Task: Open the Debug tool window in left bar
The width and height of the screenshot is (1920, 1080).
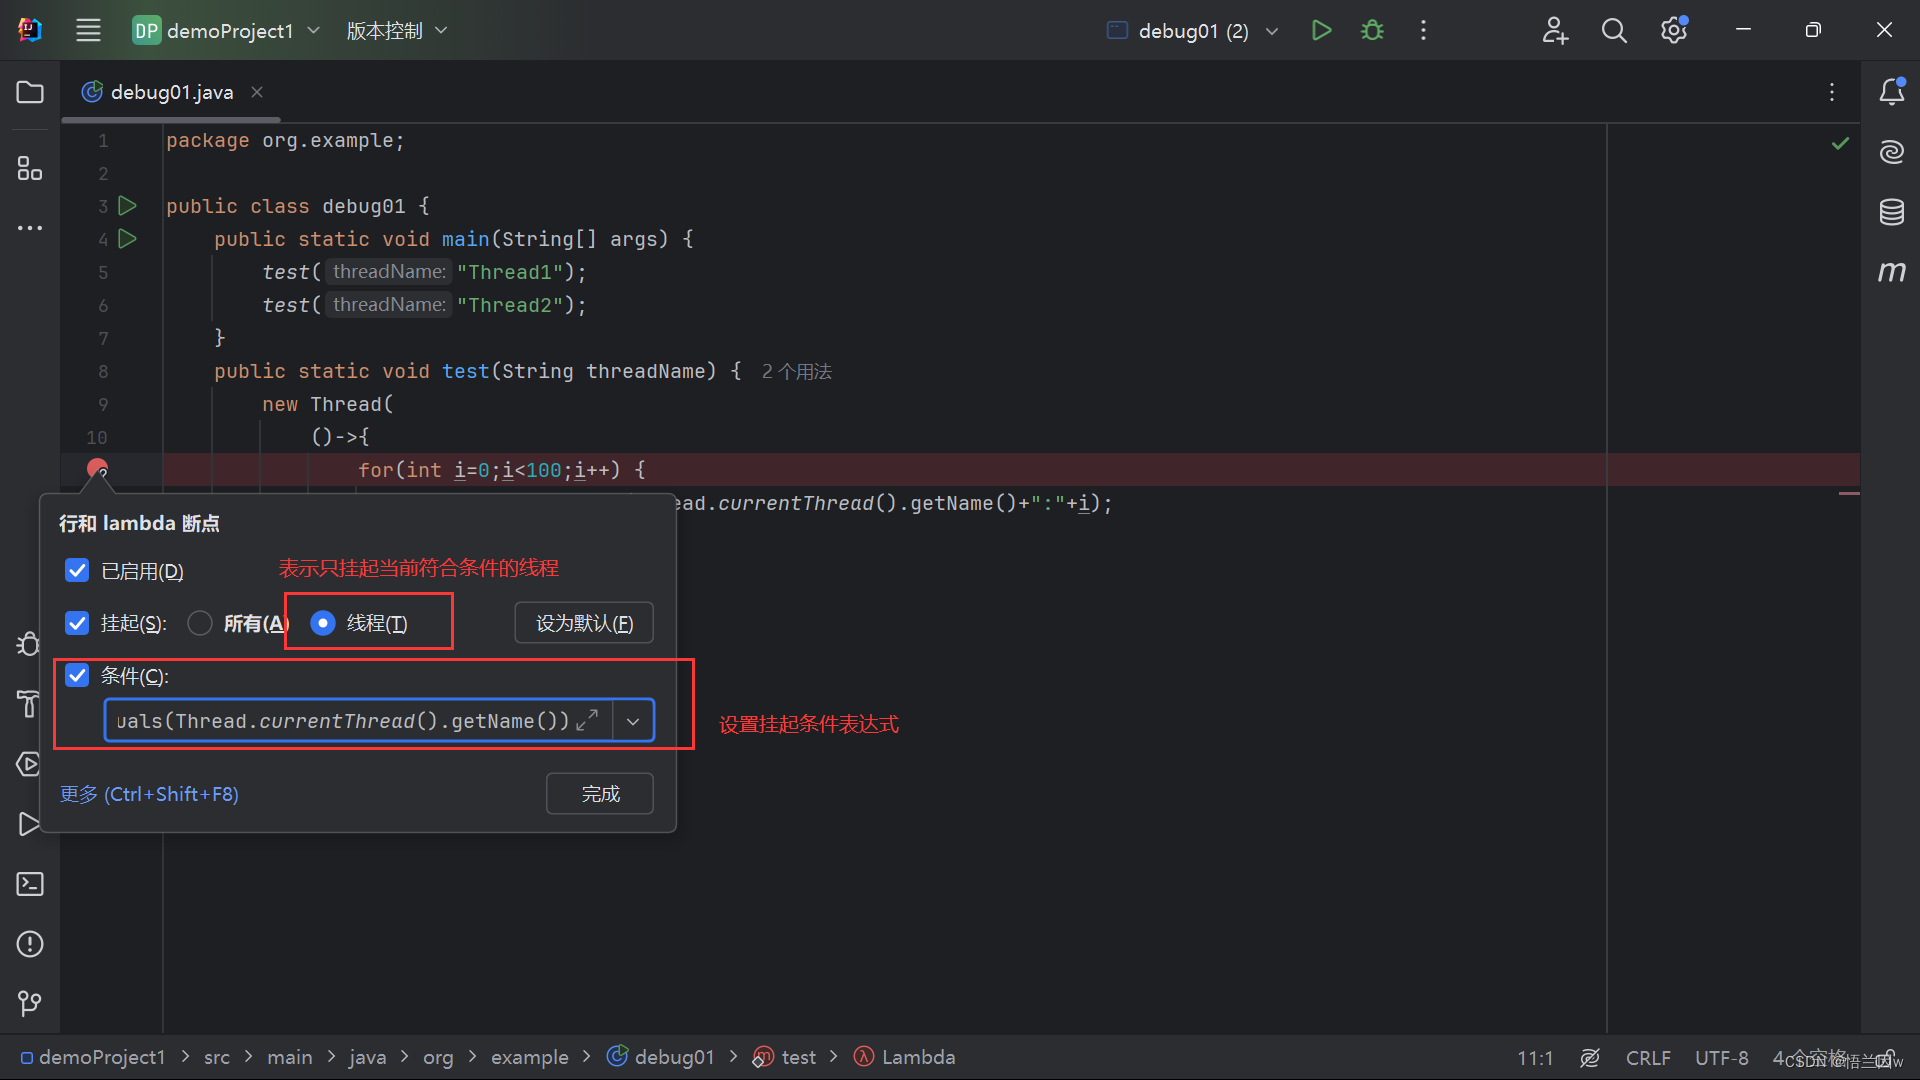Action: click(30, 644)
